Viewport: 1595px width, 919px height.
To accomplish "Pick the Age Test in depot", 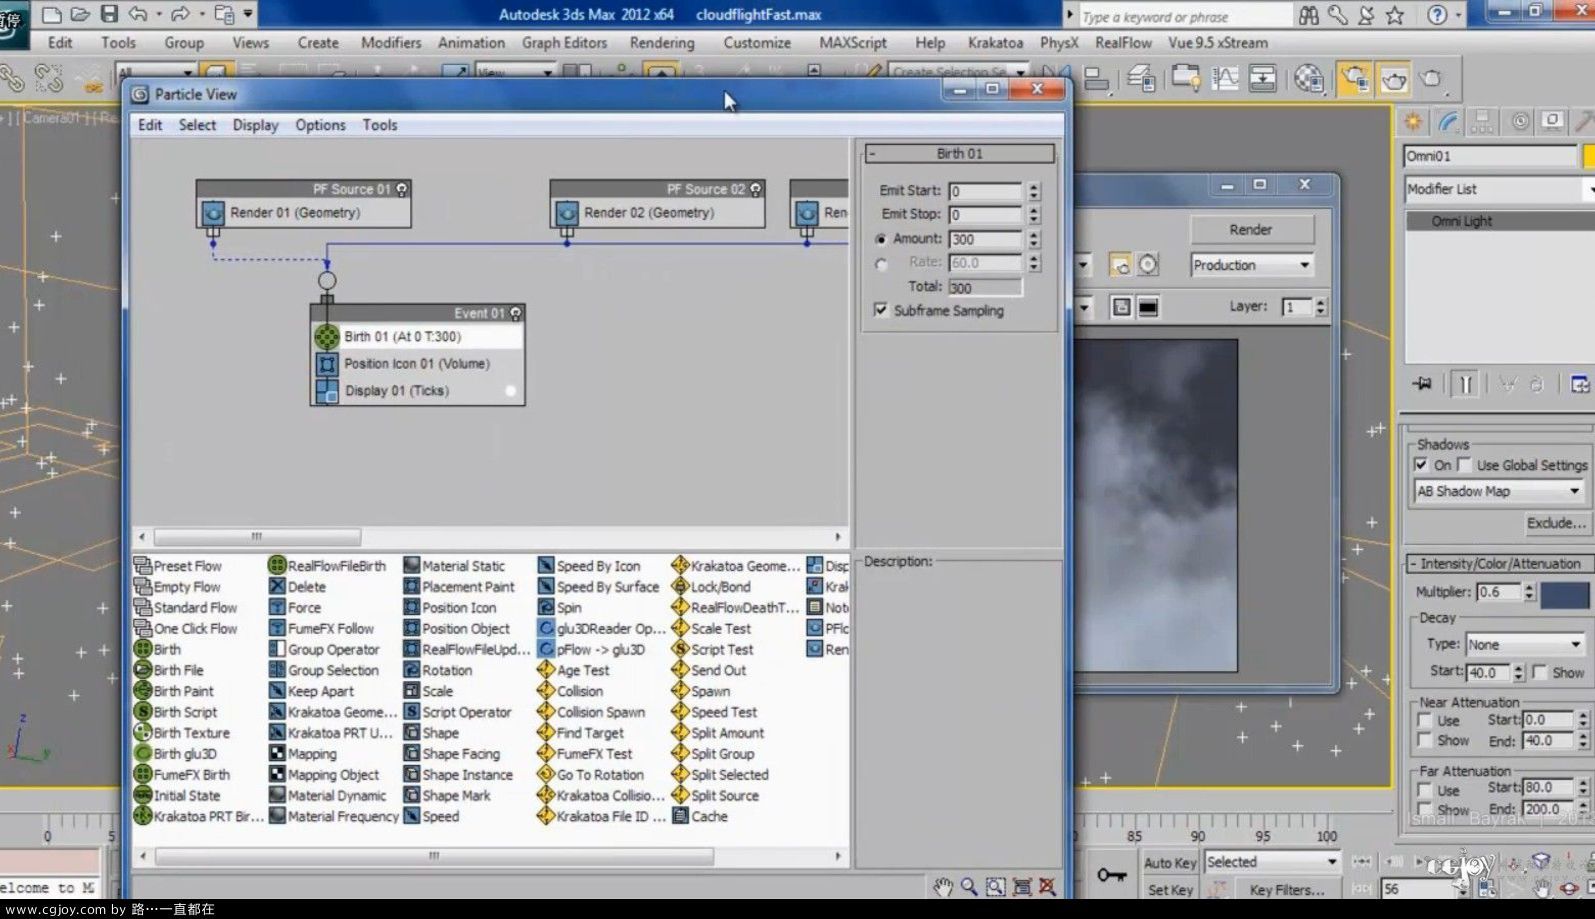I will 573,670.
